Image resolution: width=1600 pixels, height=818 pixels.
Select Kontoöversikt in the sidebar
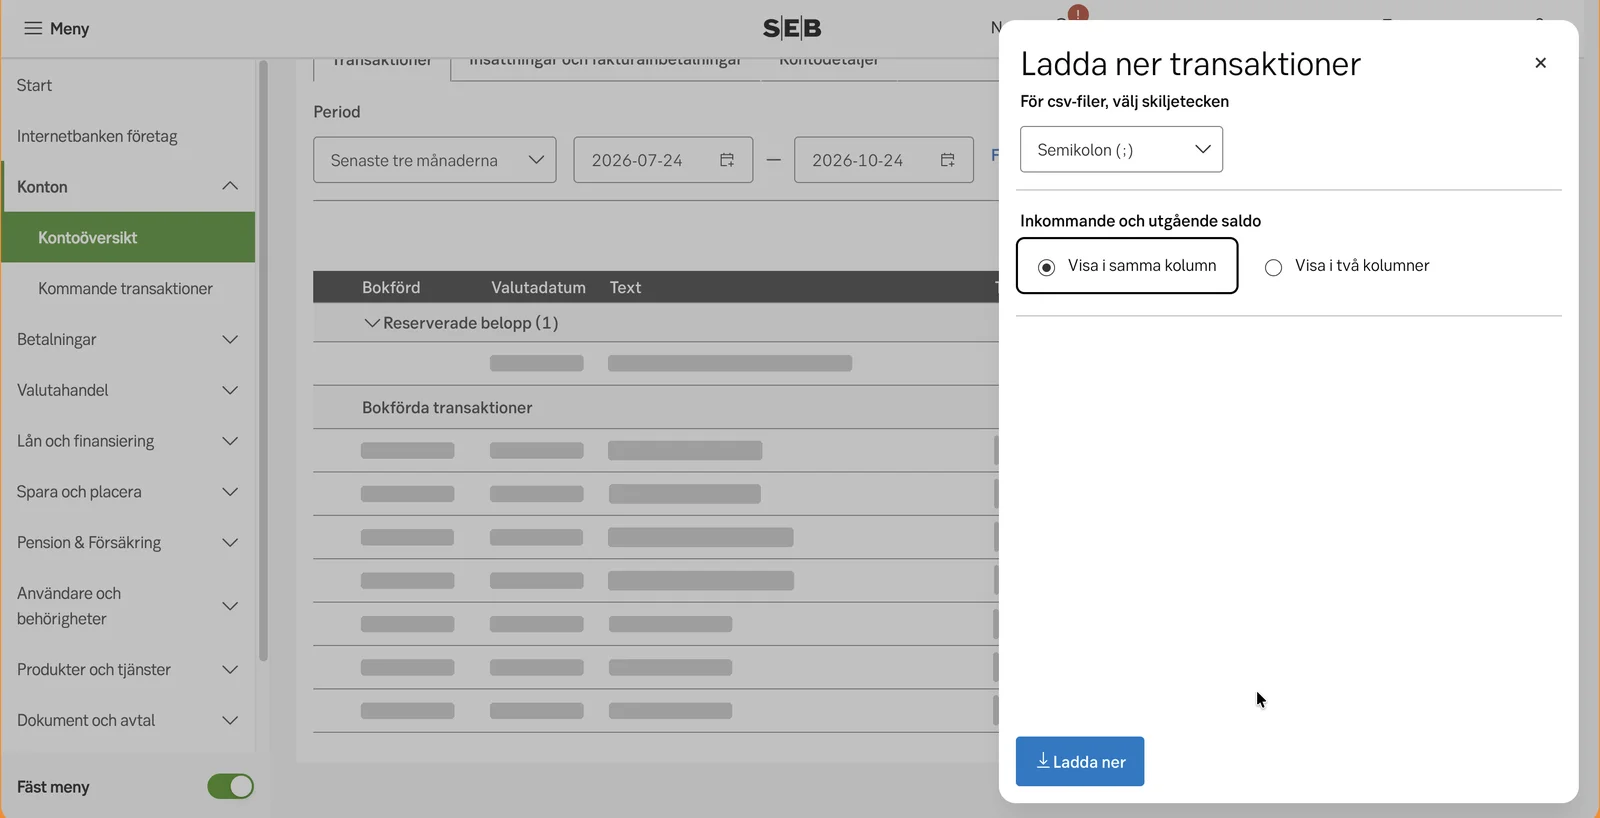pos(128,238)
